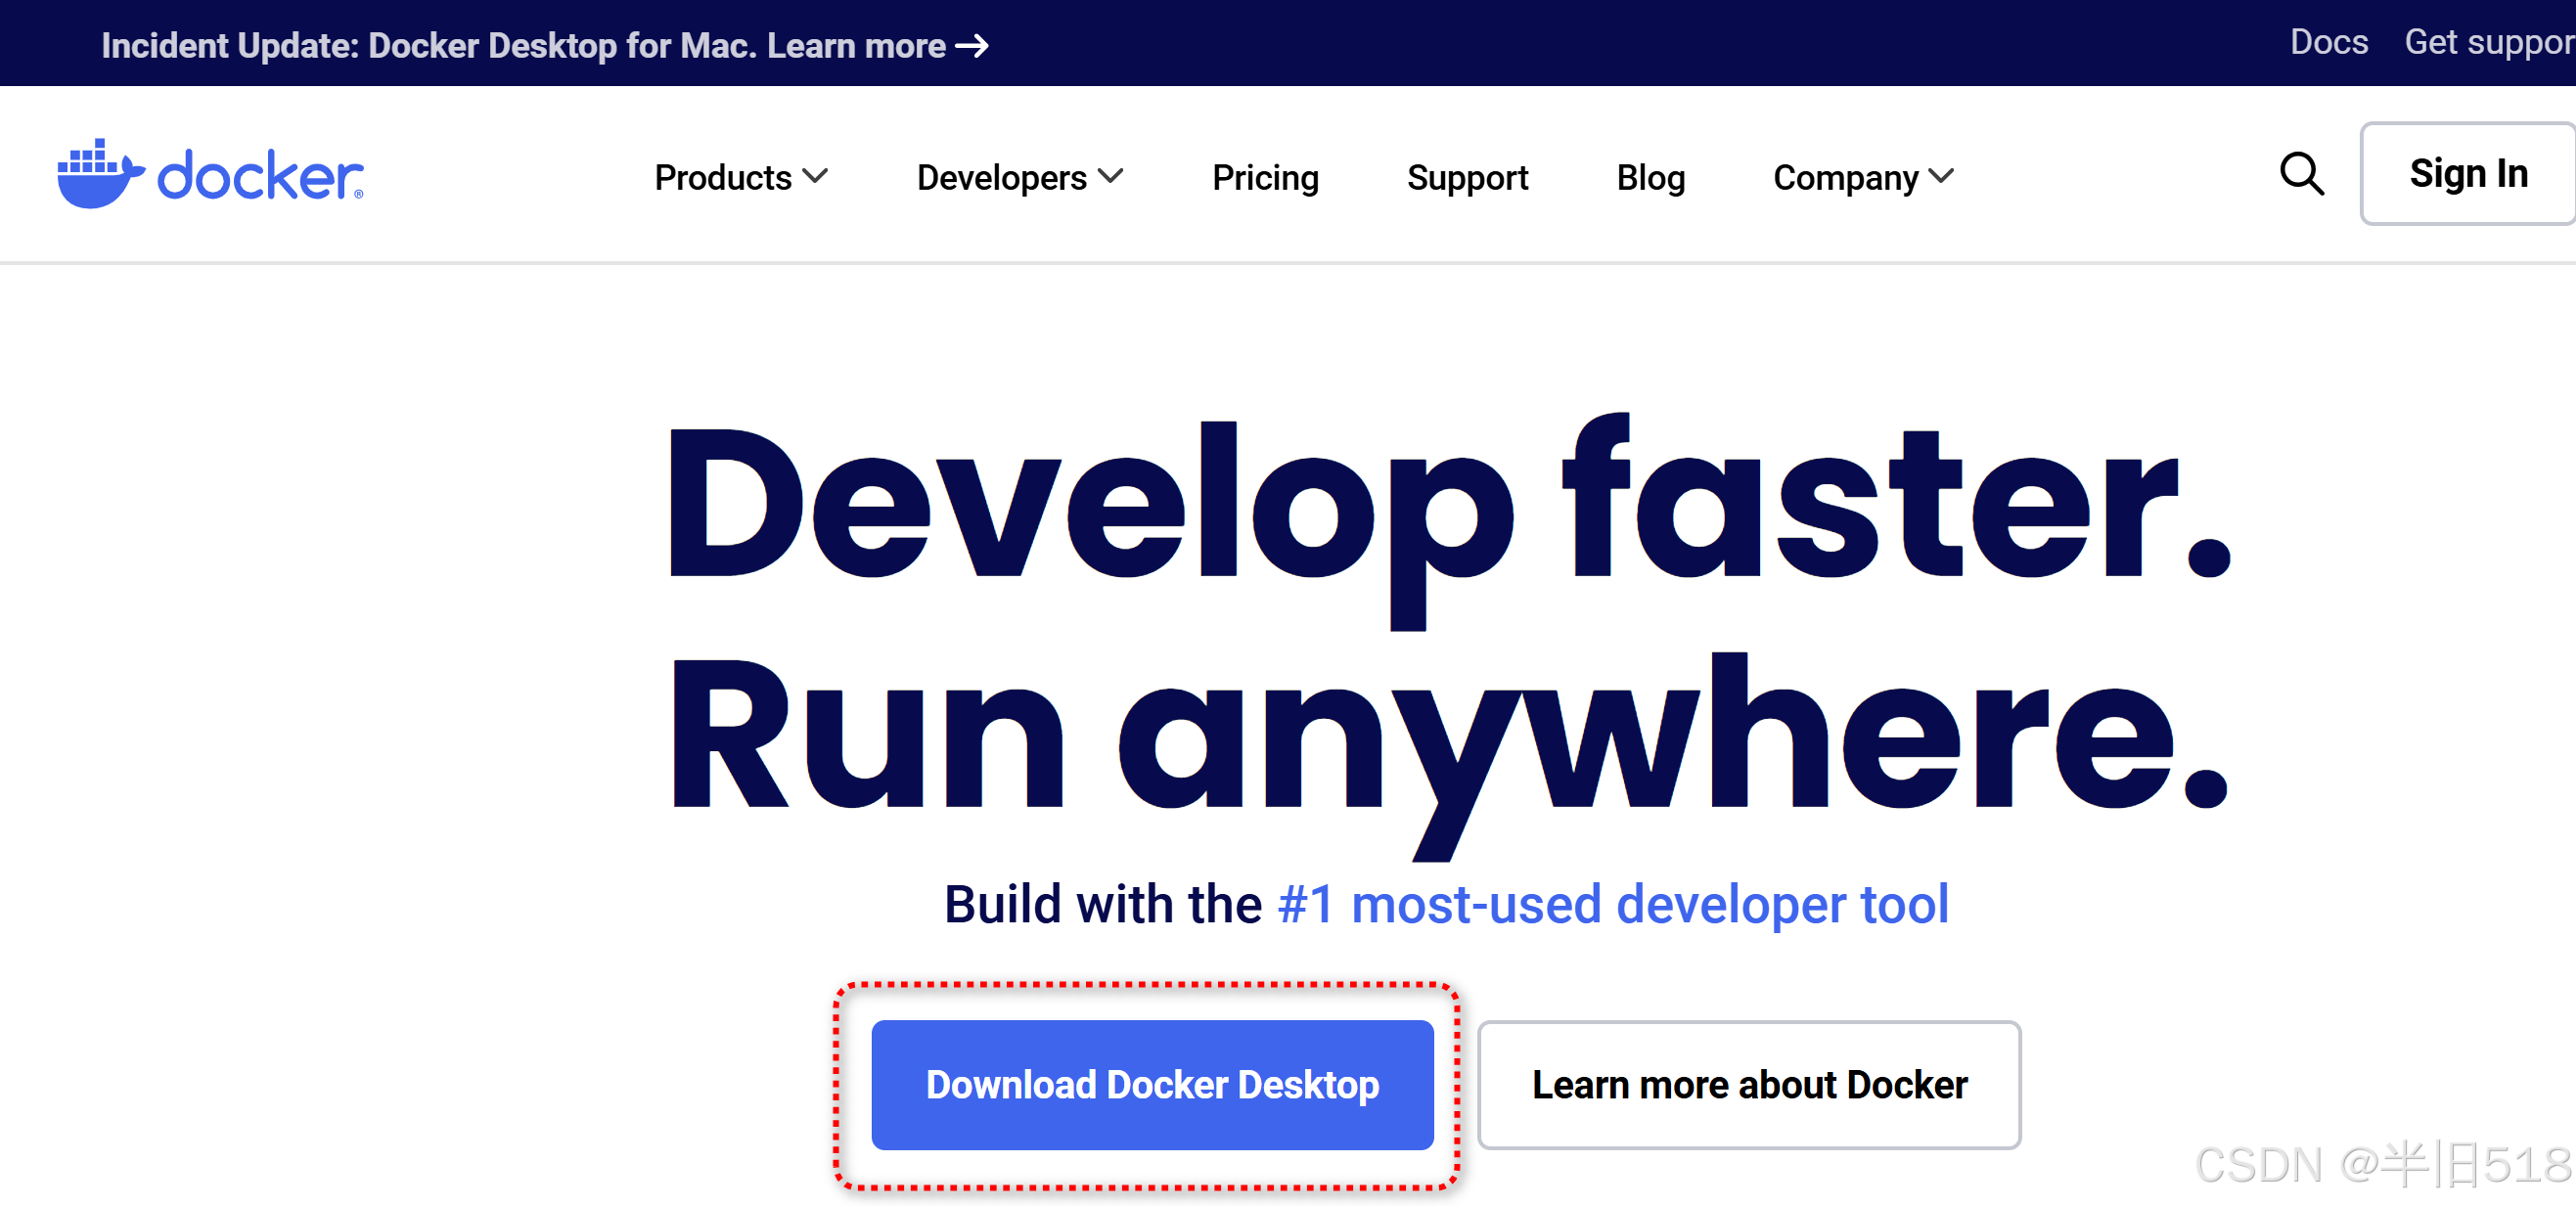
Task: Click Download Docker Desktop button
Action: click(1152, 1084)
